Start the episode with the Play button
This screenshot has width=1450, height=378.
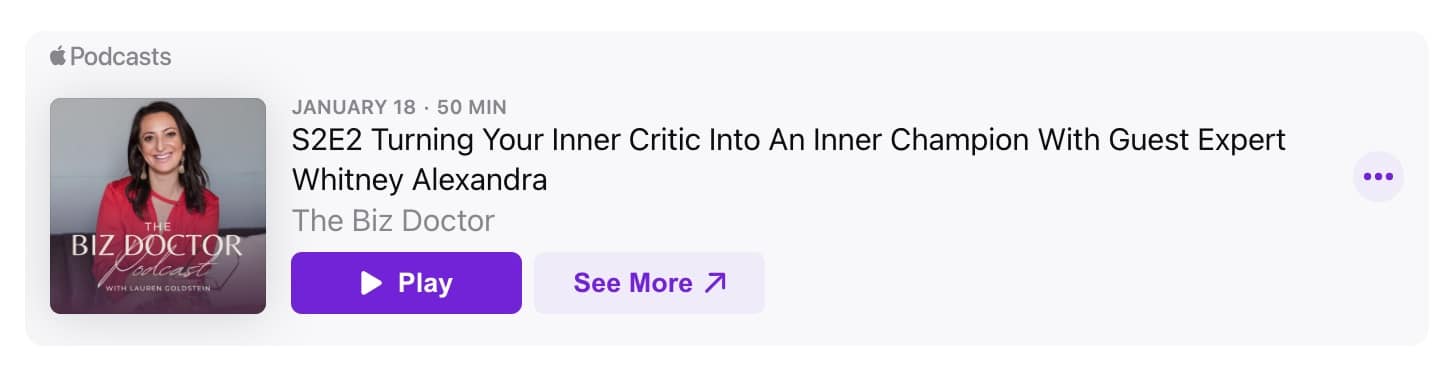[406, 283]
